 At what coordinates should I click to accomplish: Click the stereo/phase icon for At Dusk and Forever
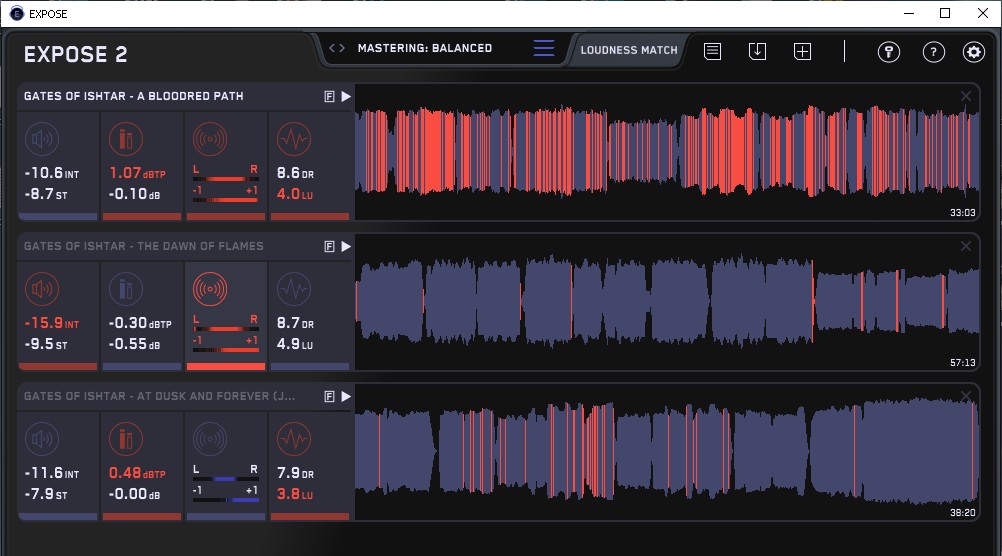(210, 439)
